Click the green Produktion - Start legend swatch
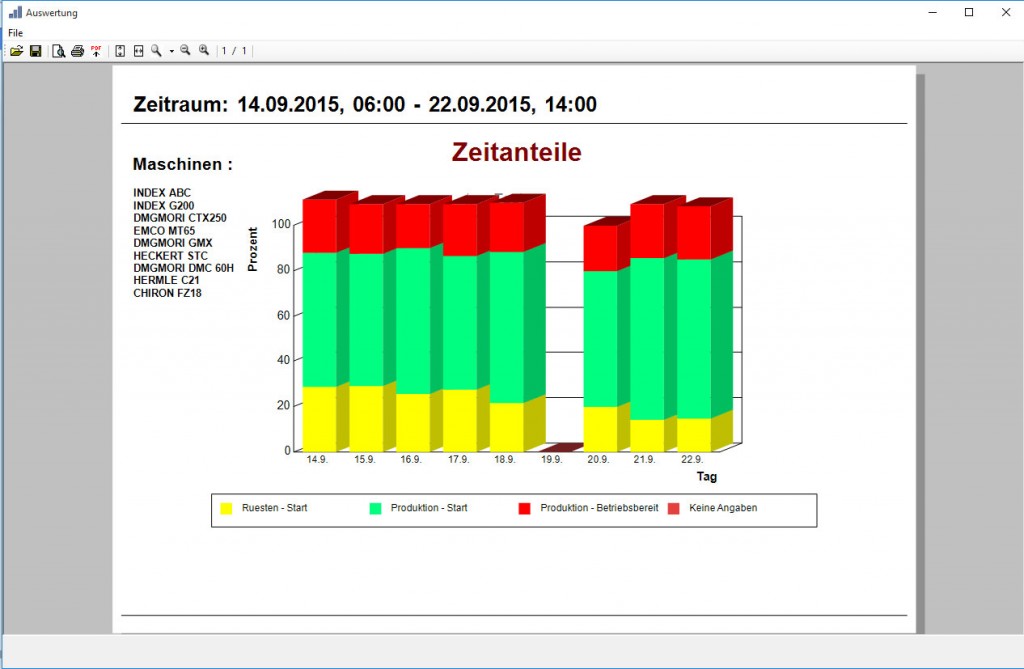This screenshot has width=1024, height=669. click(x=376, y=508)
